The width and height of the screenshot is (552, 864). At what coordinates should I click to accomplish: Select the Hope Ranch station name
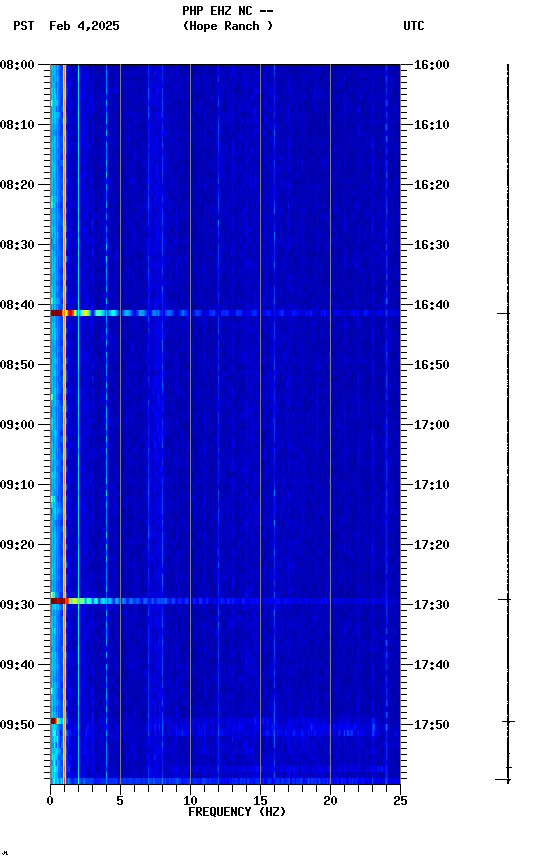[x=228, y=26]
